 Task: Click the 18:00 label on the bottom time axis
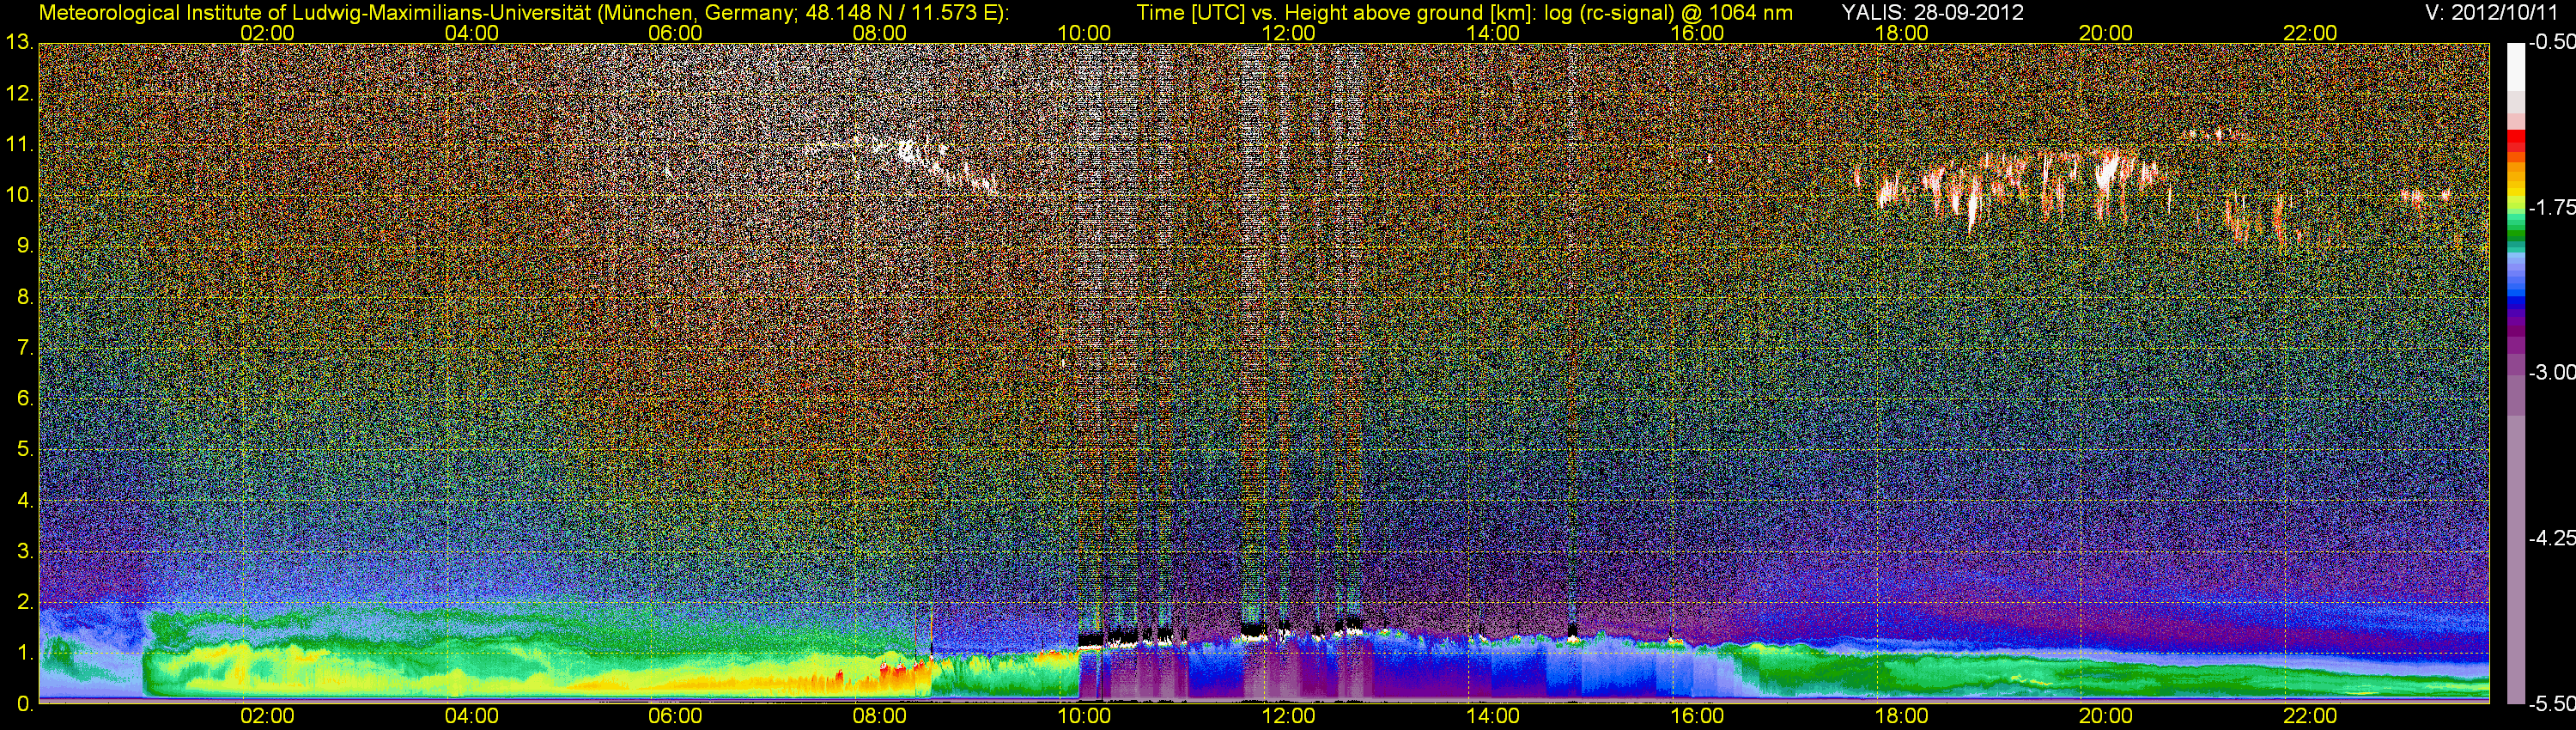click(x=1901, y=717)
